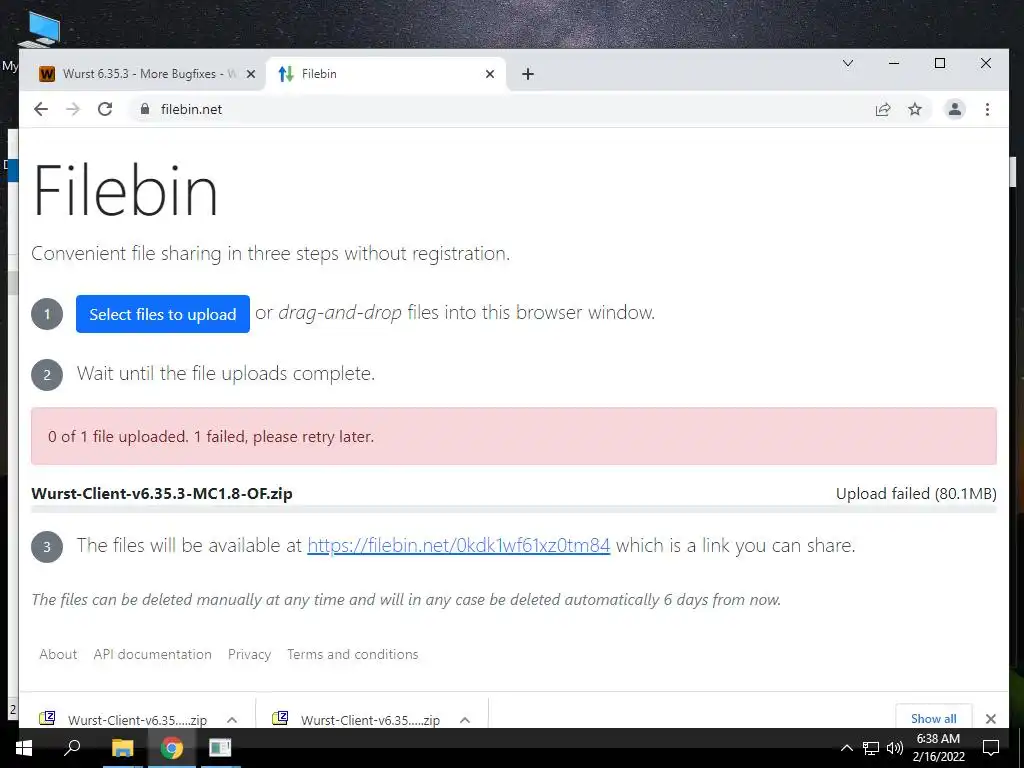Open the tab search dropdown arrow
Viewport: 1024px width, 768px height.
pyautogui.click(x=848, y=63)
